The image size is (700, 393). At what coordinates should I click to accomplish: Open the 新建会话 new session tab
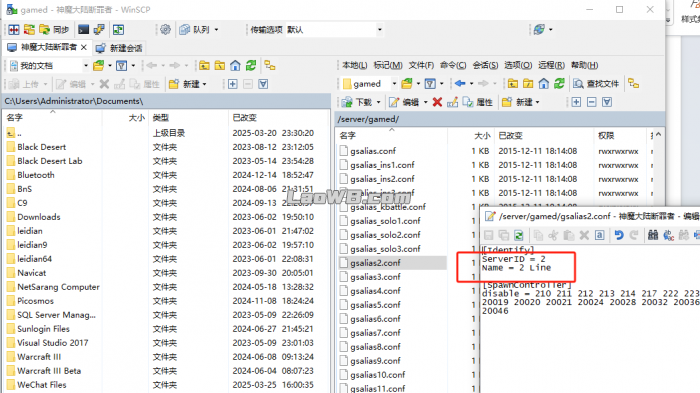(x=119, y=48)
